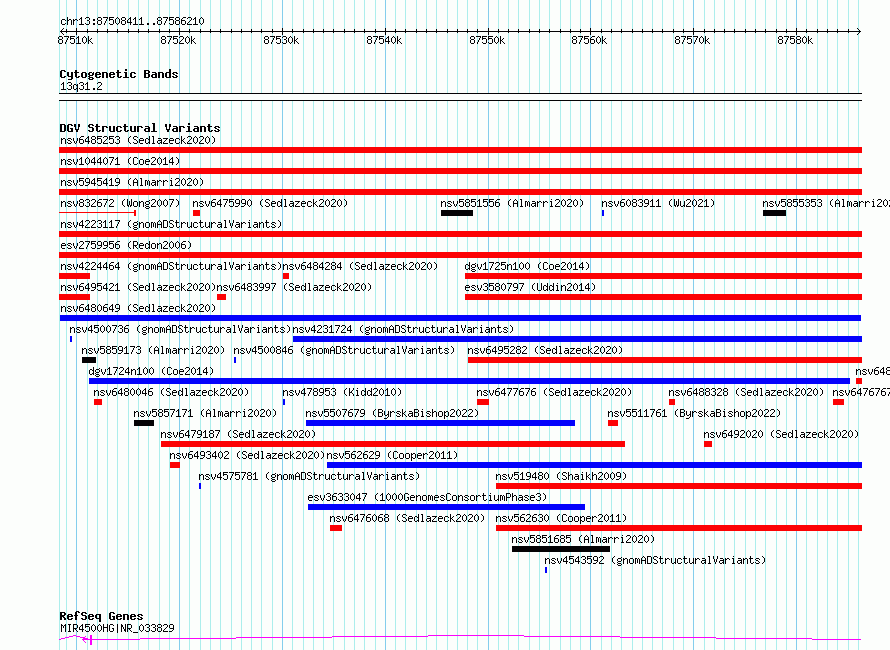Open dgv1725n100 (Coe2014) variant
Viewport: 890px width, 650px height.
click(x=527, y=266)
